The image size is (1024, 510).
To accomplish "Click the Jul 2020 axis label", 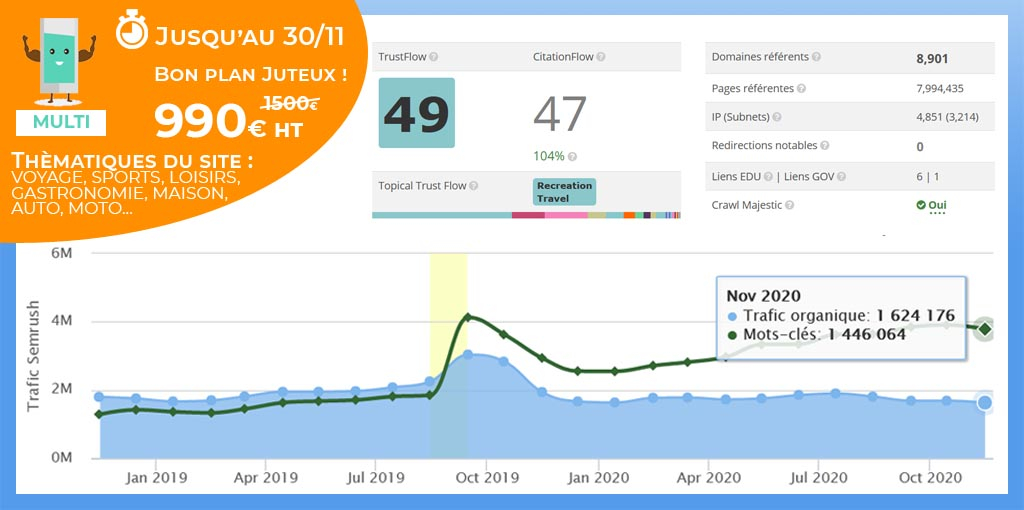I will [817, 477].
